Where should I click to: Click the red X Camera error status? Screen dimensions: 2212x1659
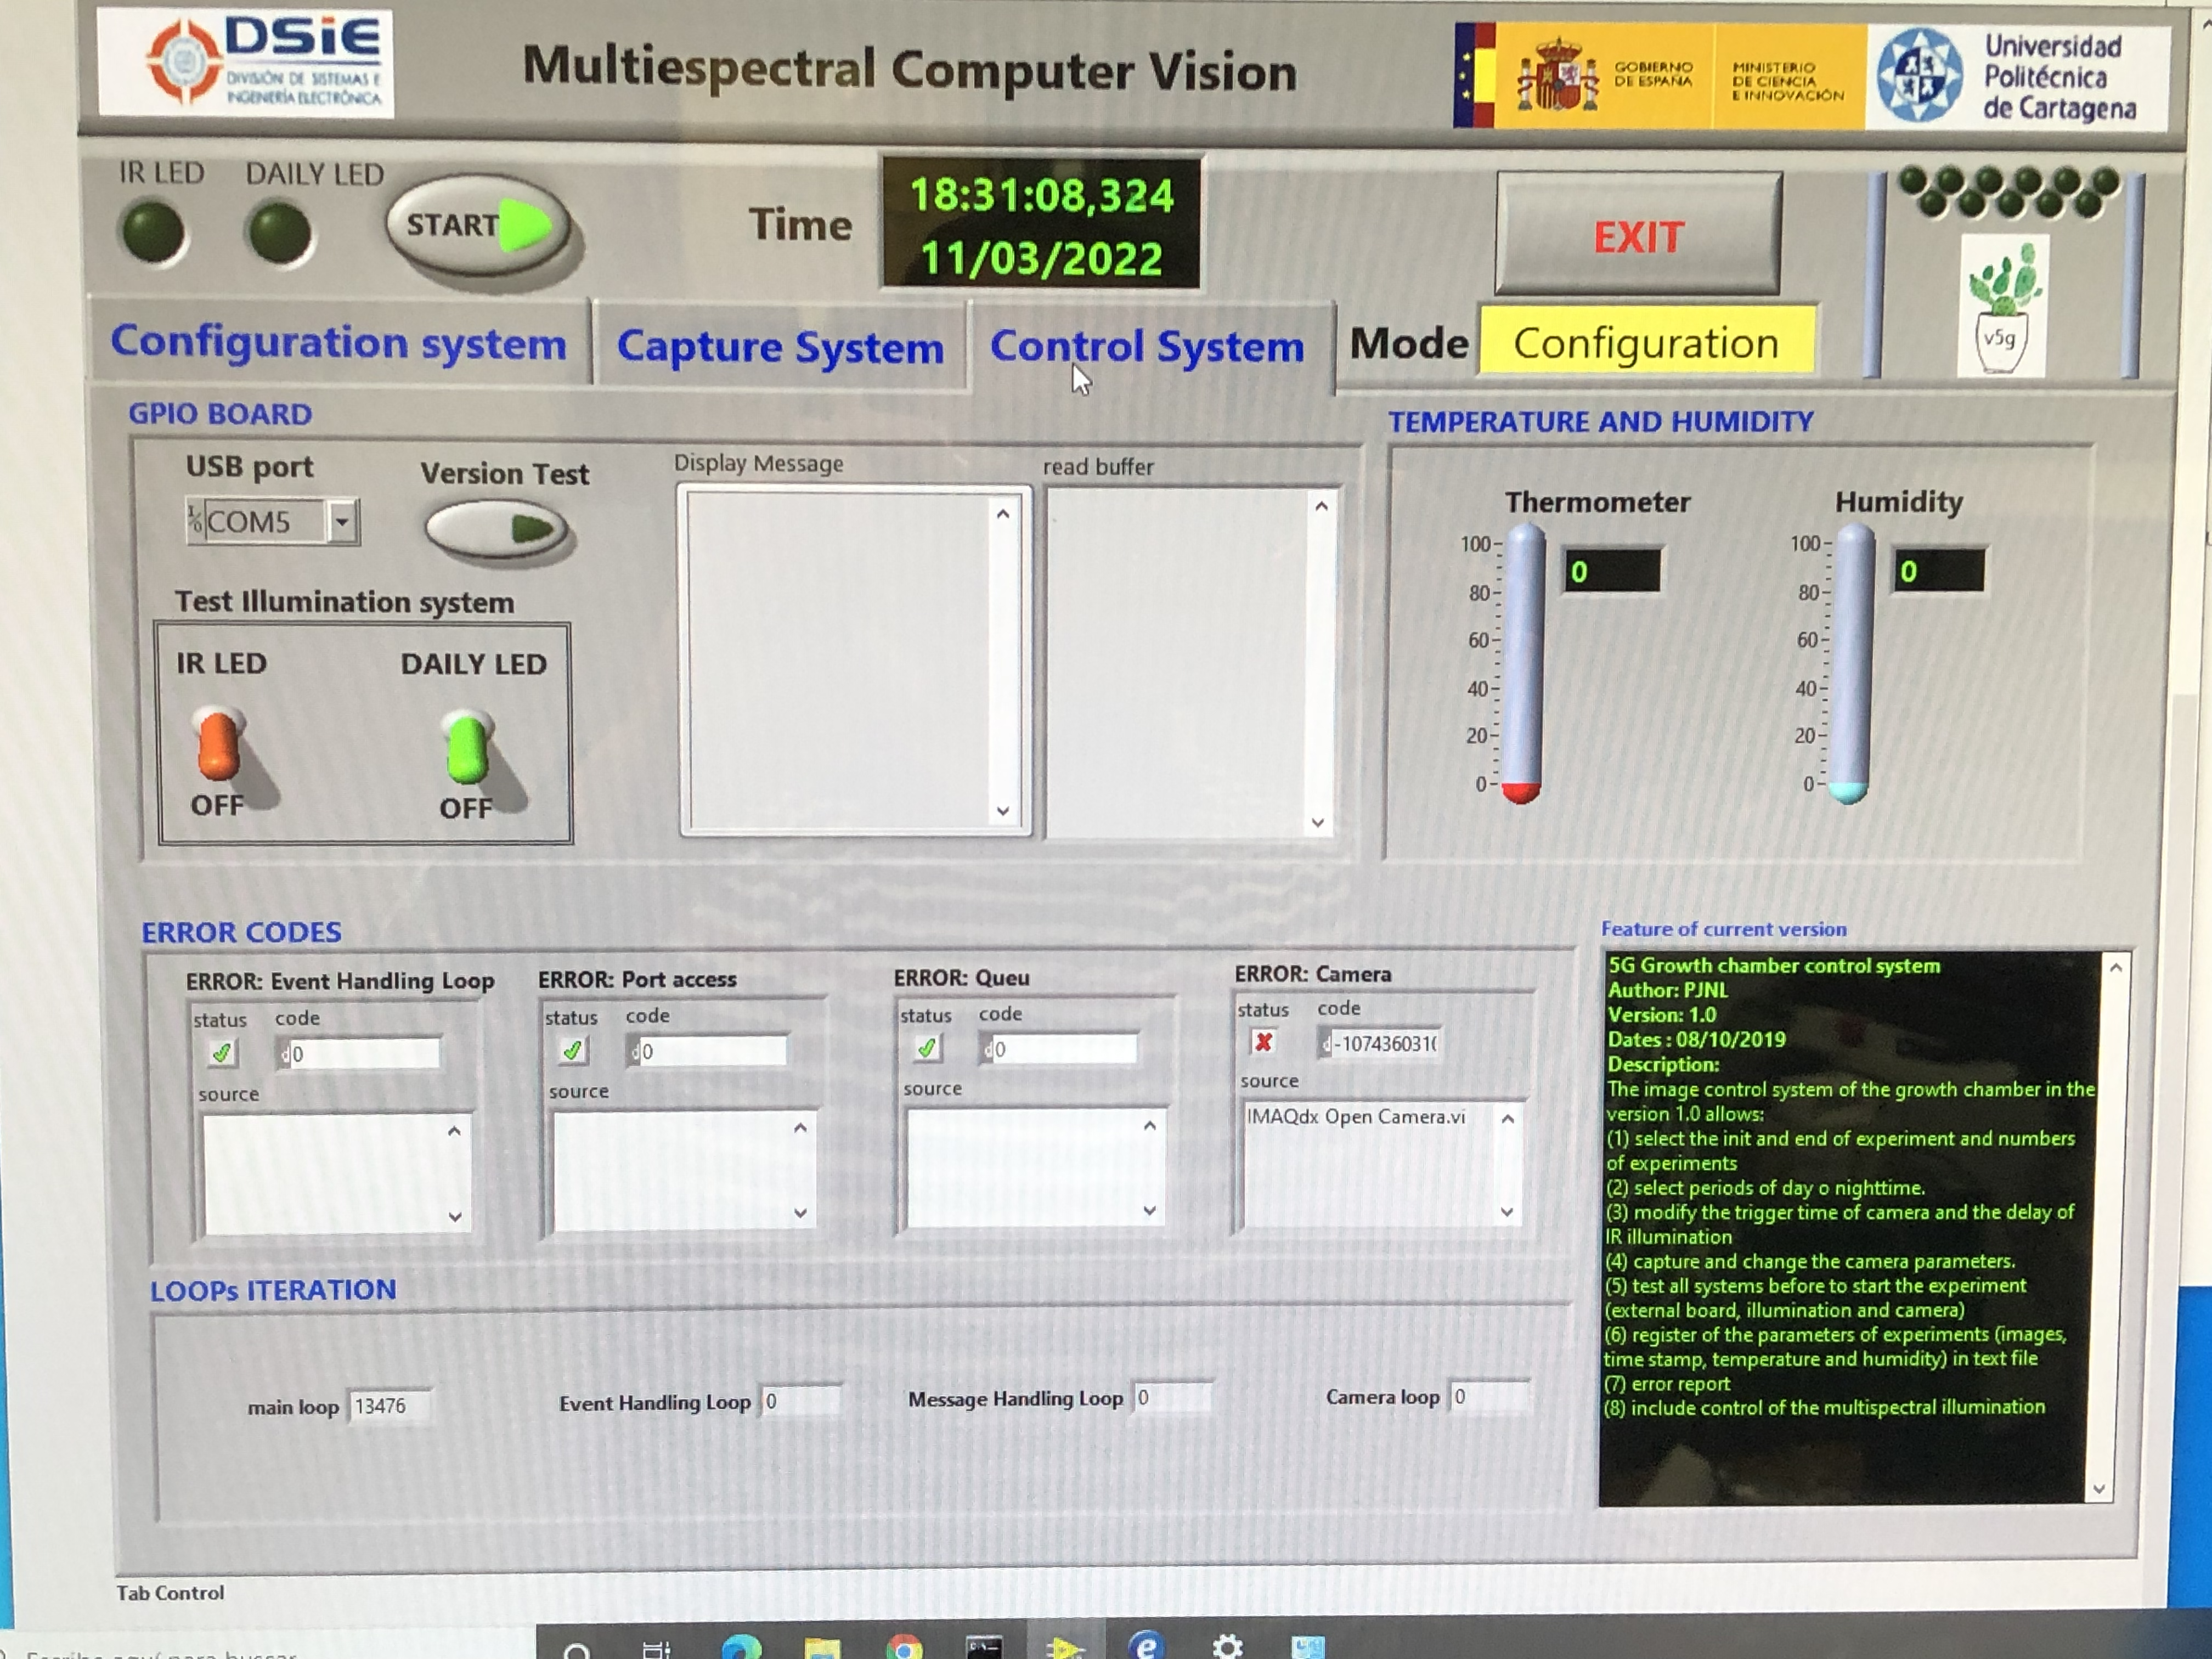point(1263,1042)
